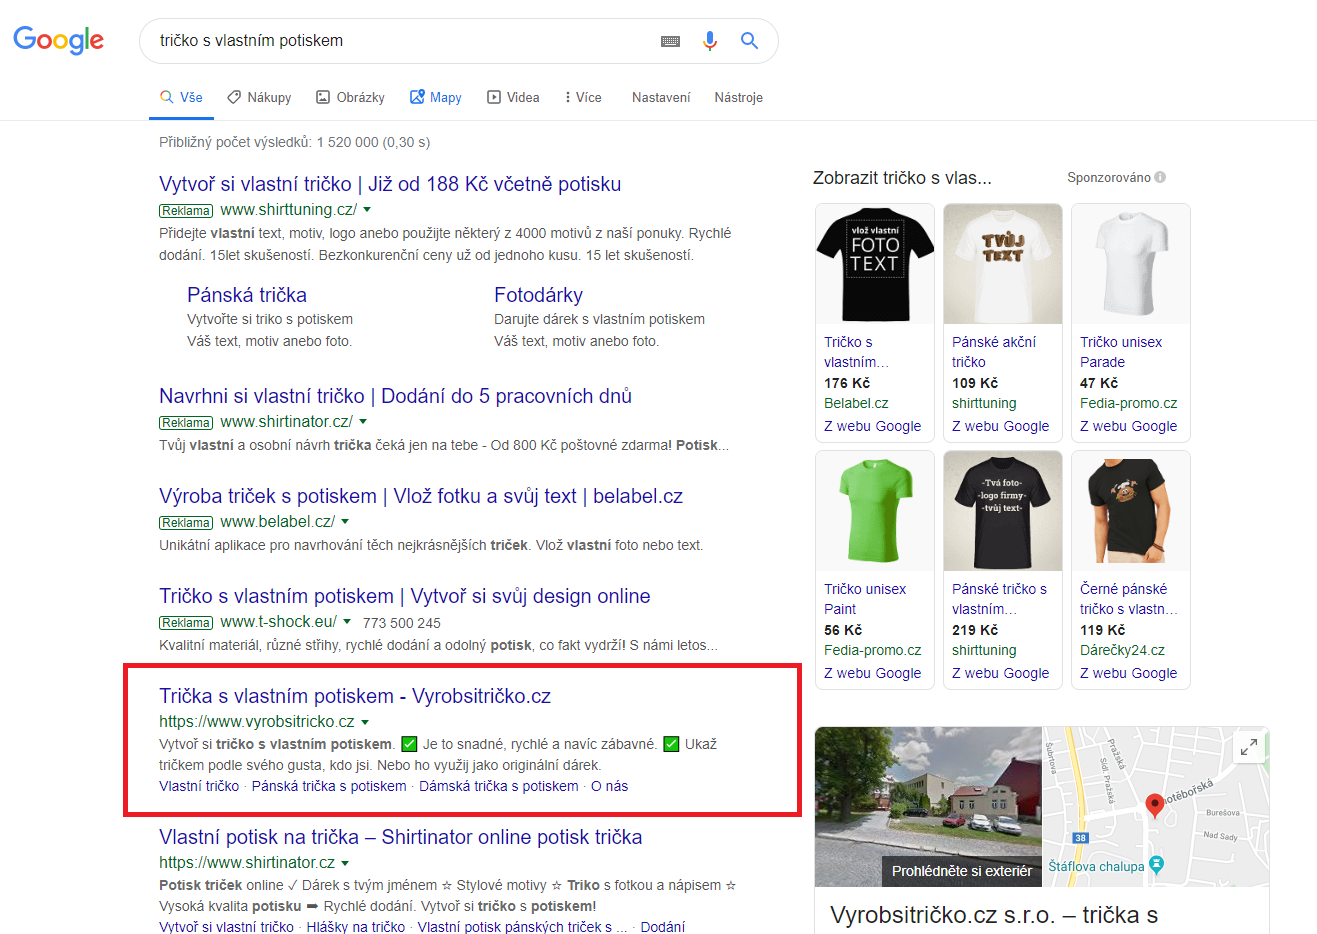Image resolution: width=1317 pixels, height=934 pixels.
Task: Open dropdown arrow next to www.shirttuning.cz
Action: [x=367, y=210]
